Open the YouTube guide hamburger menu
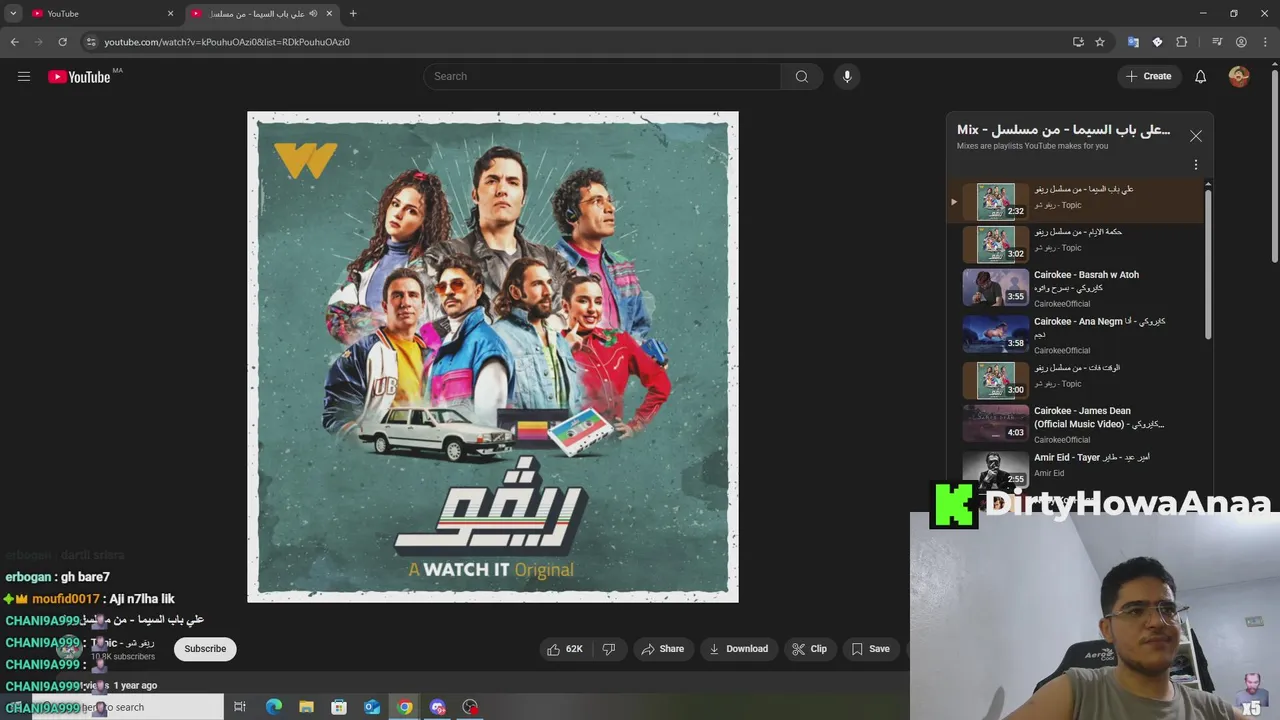Viewport: 1280px width, 720px height. coord(24,76)
